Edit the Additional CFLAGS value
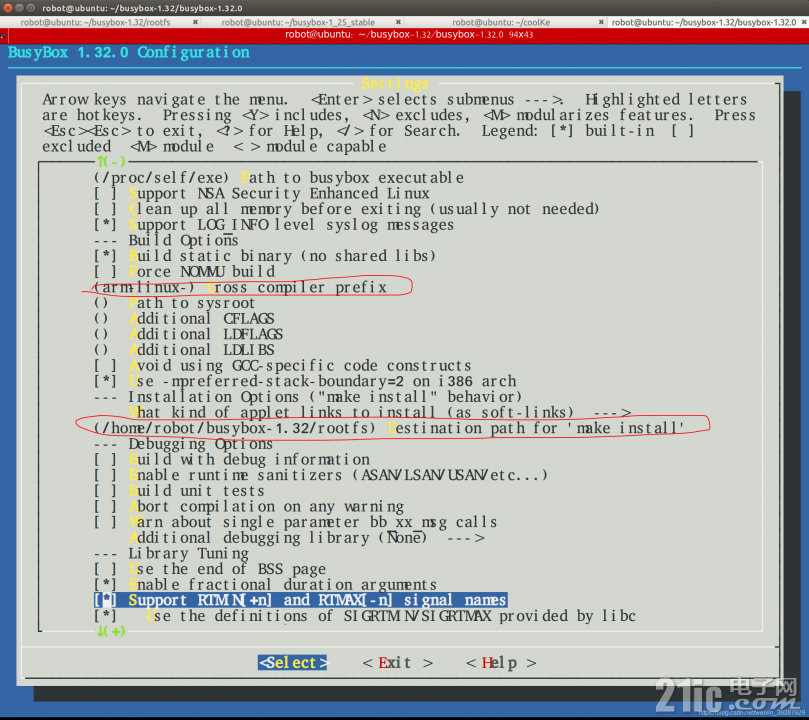Screen dimensions: 809x720 click(184, 319)
